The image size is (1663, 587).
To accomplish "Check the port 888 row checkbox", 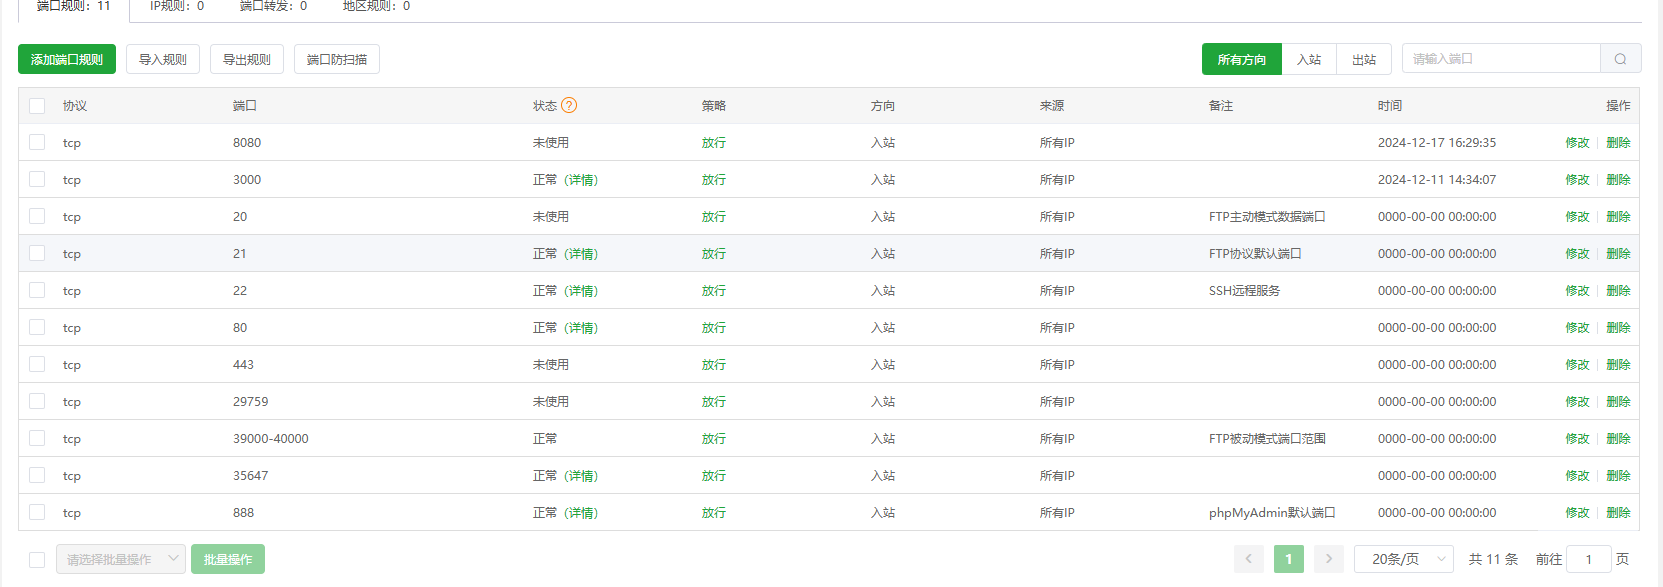I will [37, 512].
